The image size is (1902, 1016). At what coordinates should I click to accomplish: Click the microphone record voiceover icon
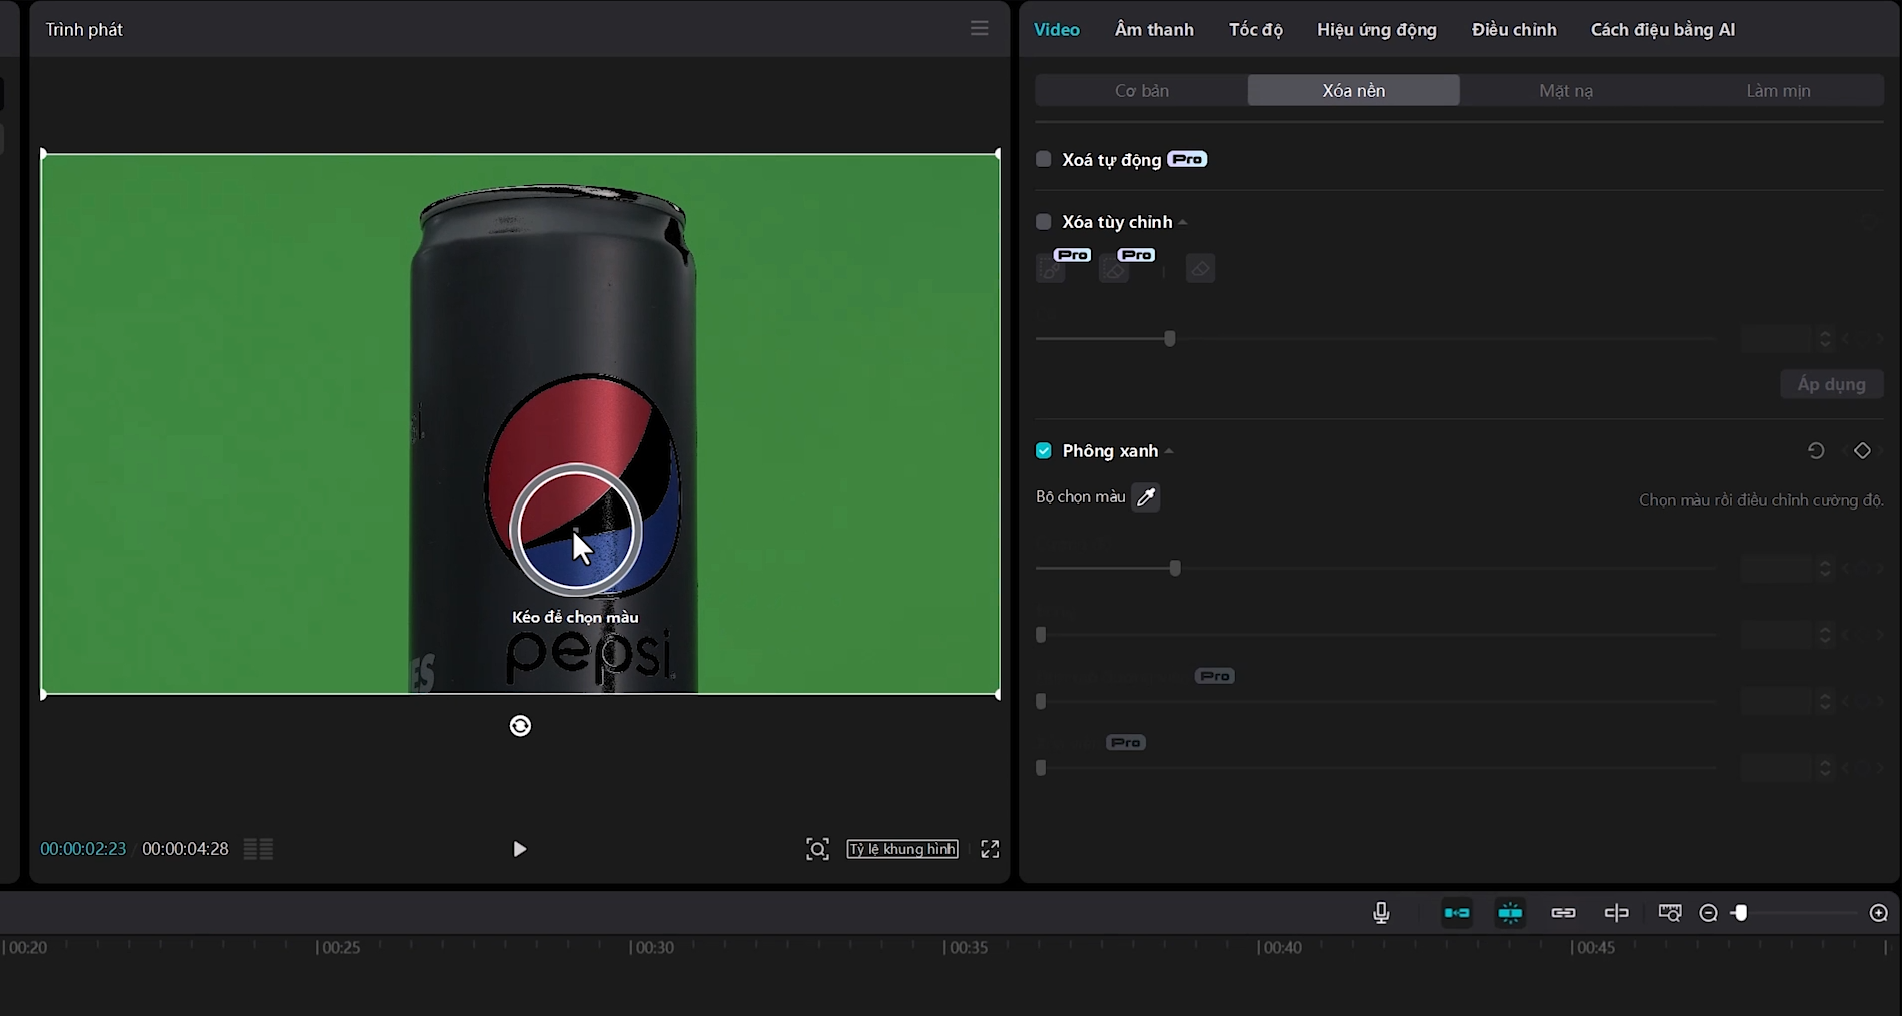coord(1381,913)
